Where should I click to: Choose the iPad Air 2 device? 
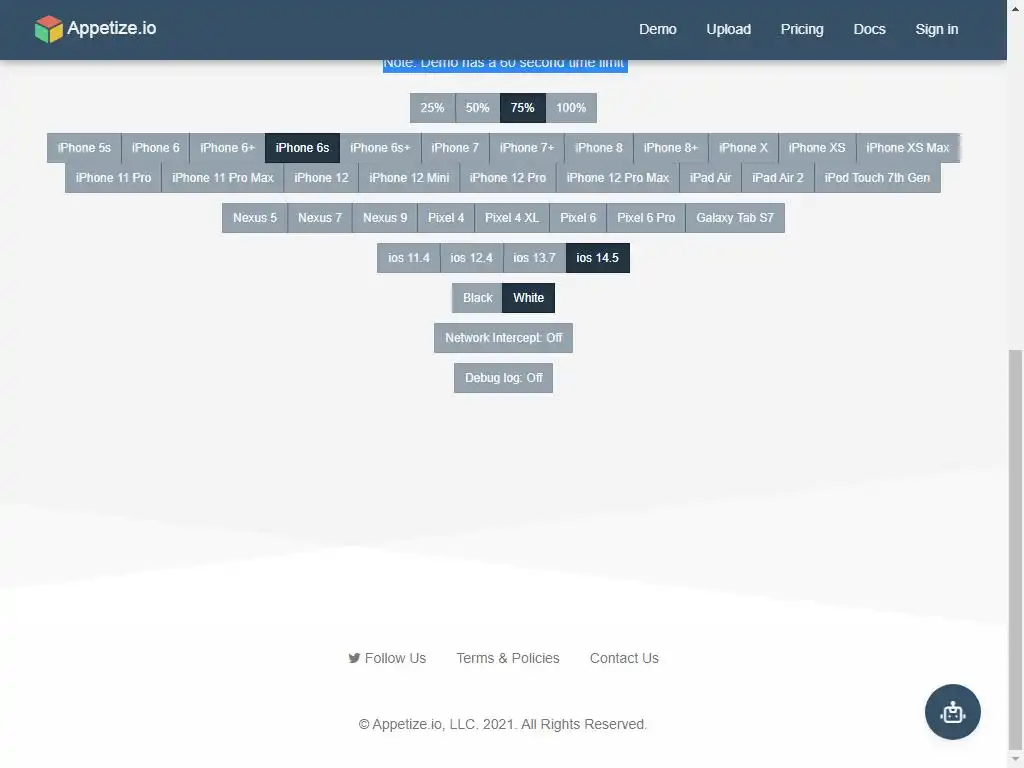(x=778, y=178)
